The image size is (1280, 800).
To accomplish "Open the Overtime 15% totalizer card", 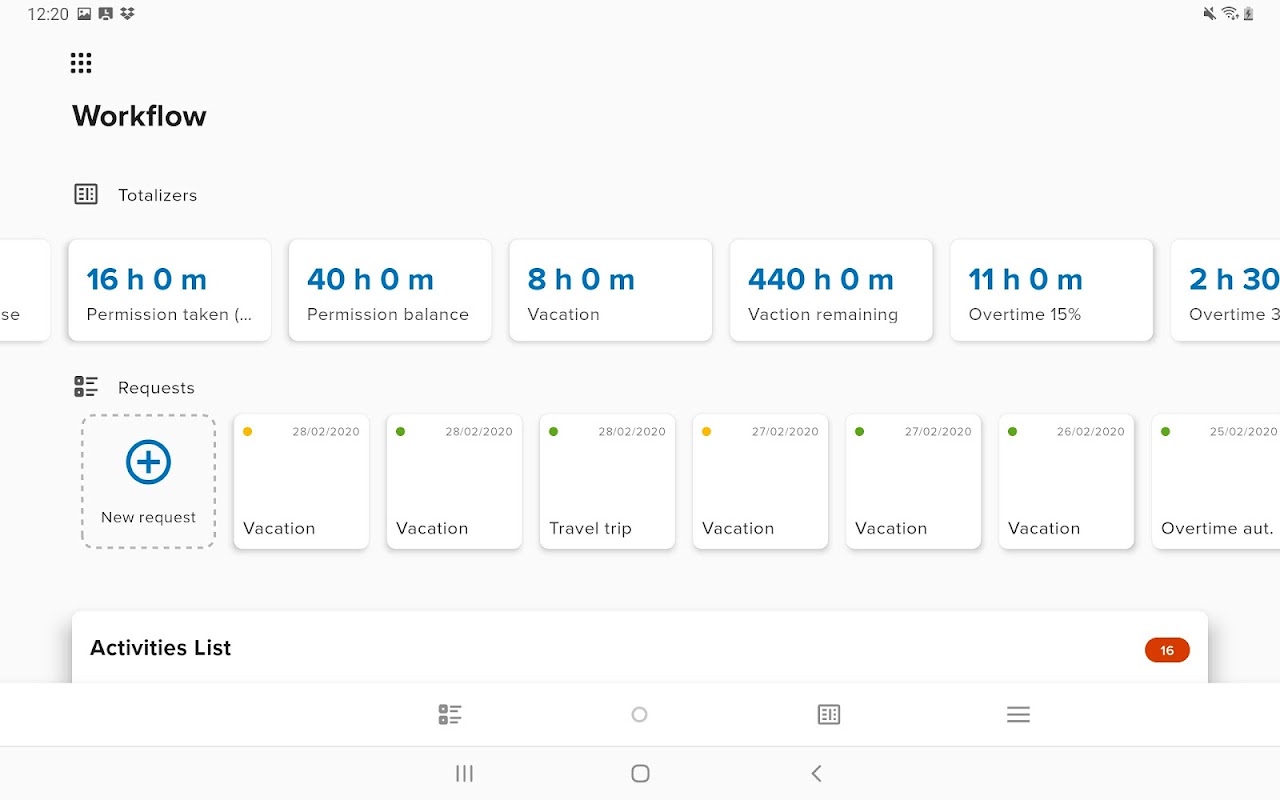I will 1052,290.
